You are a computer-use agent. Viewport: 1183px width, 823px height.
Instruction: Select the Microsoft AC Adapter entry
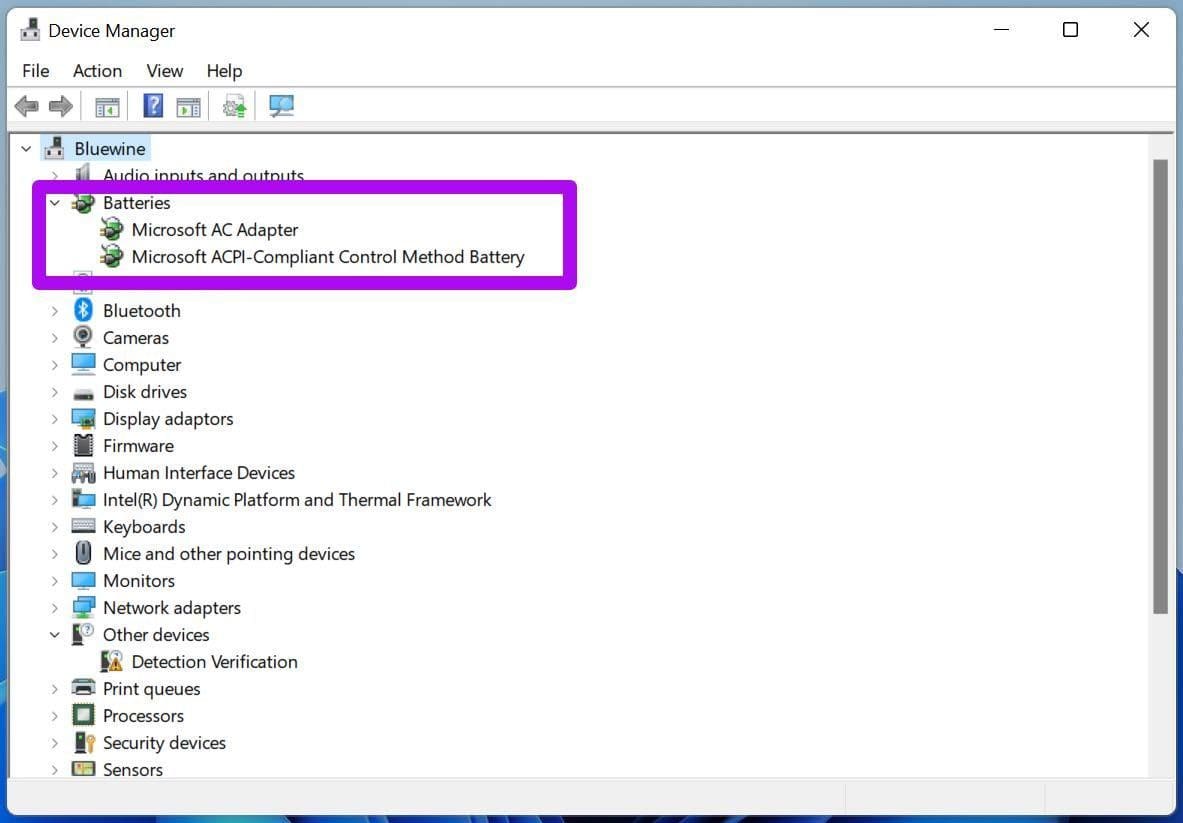[x=214, y=230]
